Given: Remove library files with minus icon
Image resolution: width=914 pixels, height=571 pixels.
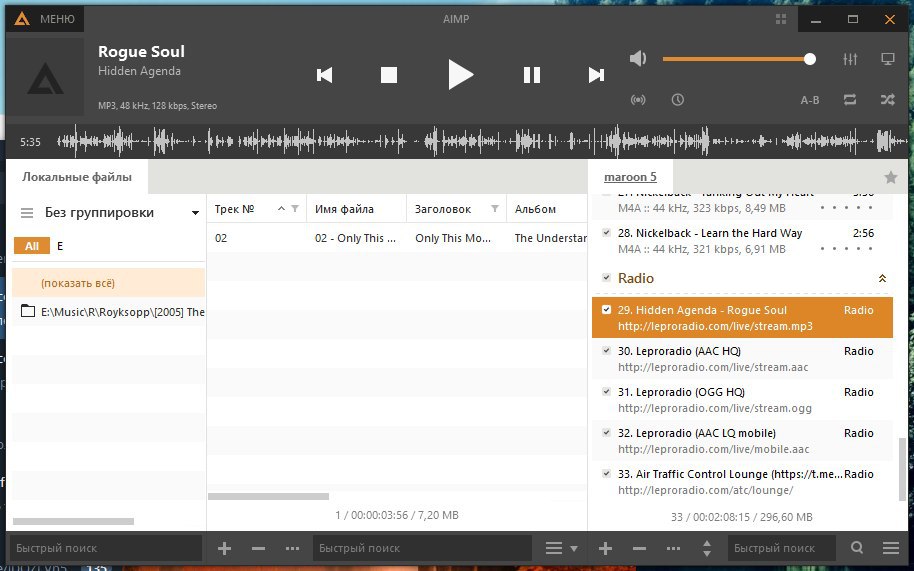Looking at the screenshot, I should click(x=258, y=548).
